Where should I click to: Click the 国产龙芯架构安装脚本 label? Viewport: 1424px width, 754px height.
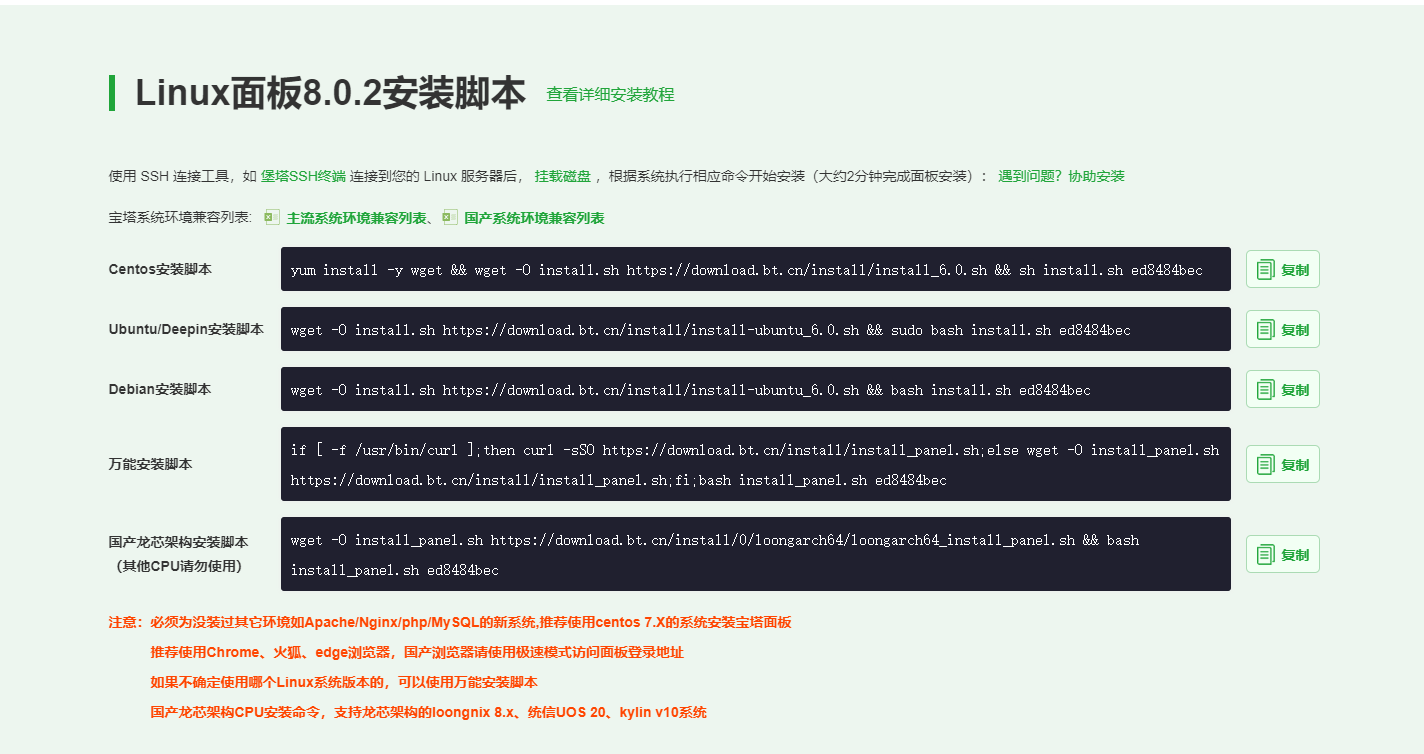(178, 542)
